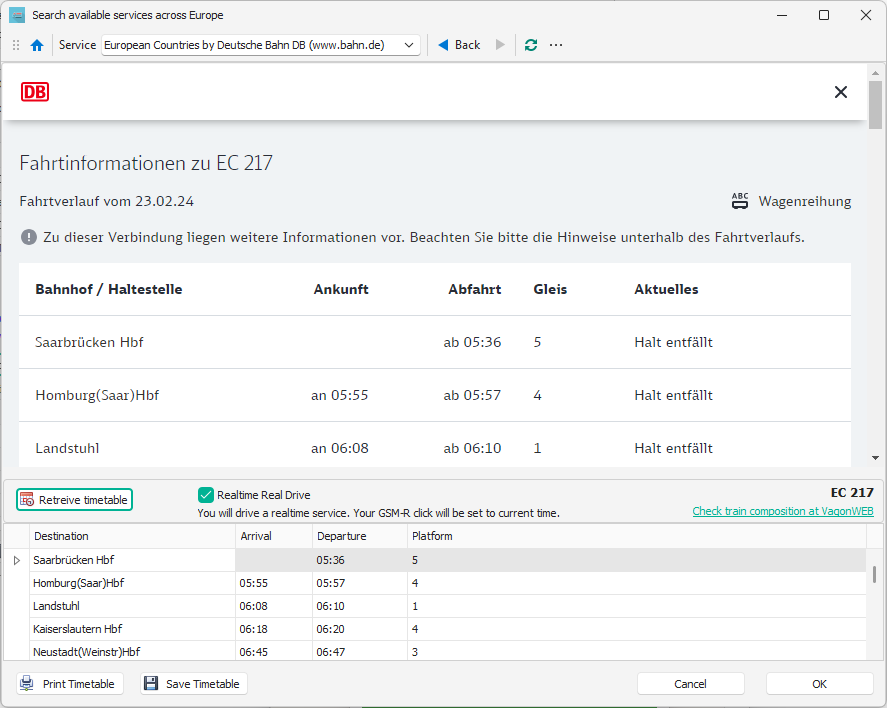This screenshot has height=708, width=887.
Task: Click Saarbrücken Hbf in DB page table
Action: tap(89, 342)
